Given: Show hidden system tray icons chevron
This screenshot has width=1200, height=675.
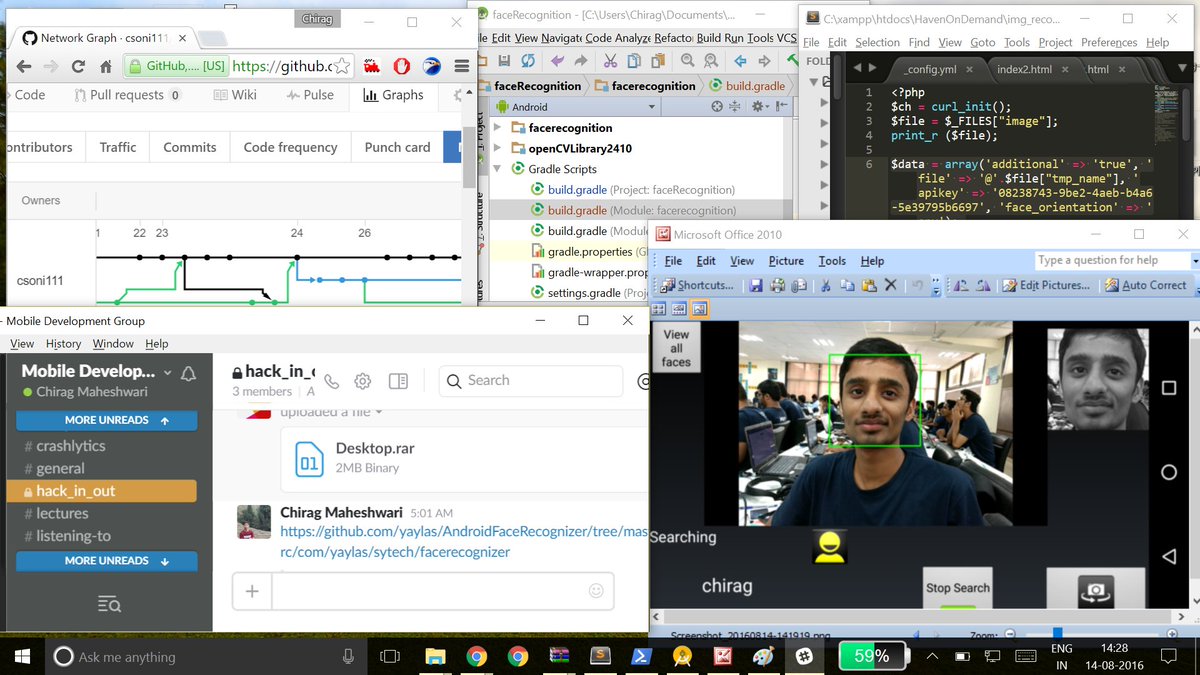Looking at the screenshot, I should tap(932, 657).
